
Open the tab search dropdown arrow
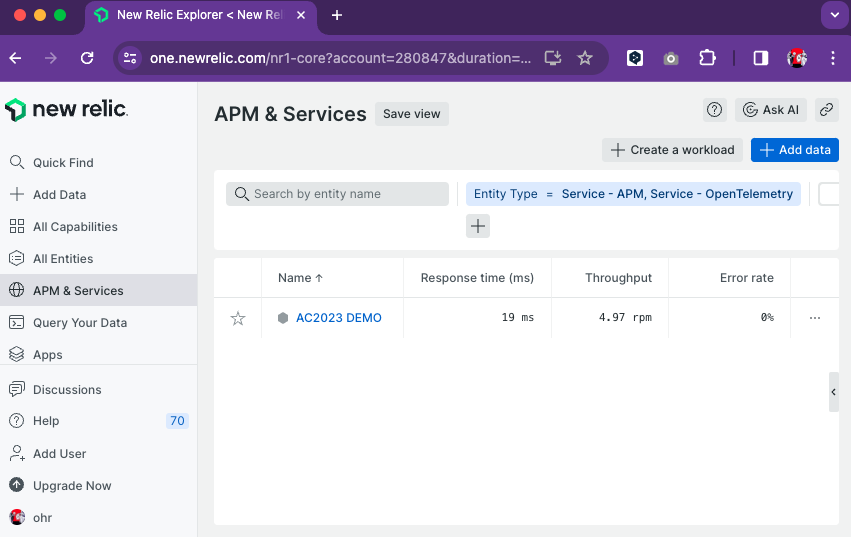(835, 15)
